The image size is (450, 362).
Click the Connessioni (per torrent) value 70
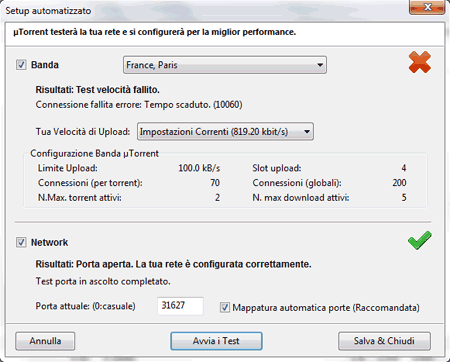tap(215, 183)
